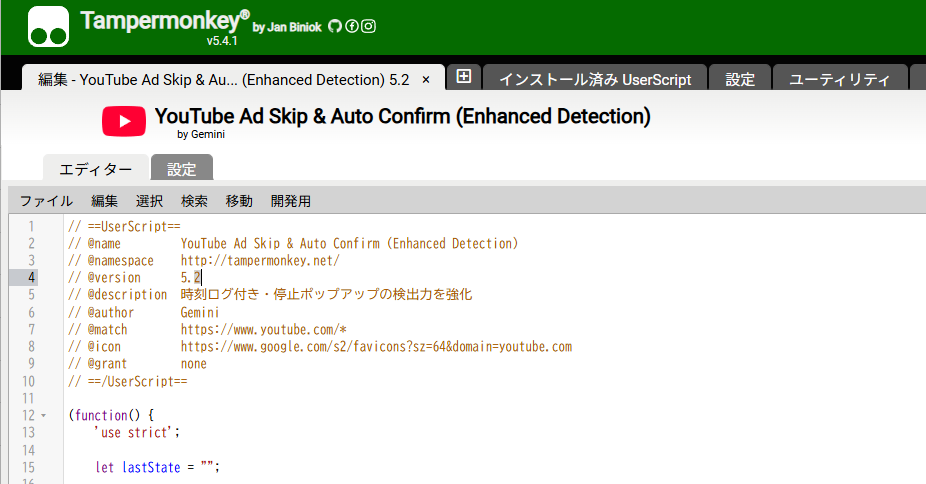Open the 検索 menu
The height and width of the screenshot is (484, 926).
(x=195, y=201)
